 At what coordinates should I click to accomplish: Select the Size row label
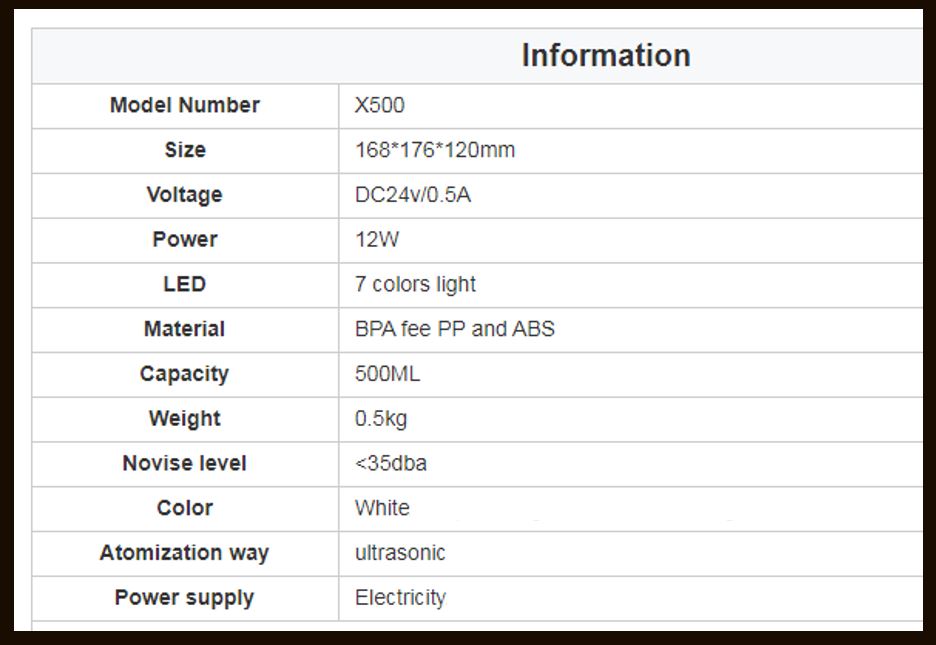185,150
